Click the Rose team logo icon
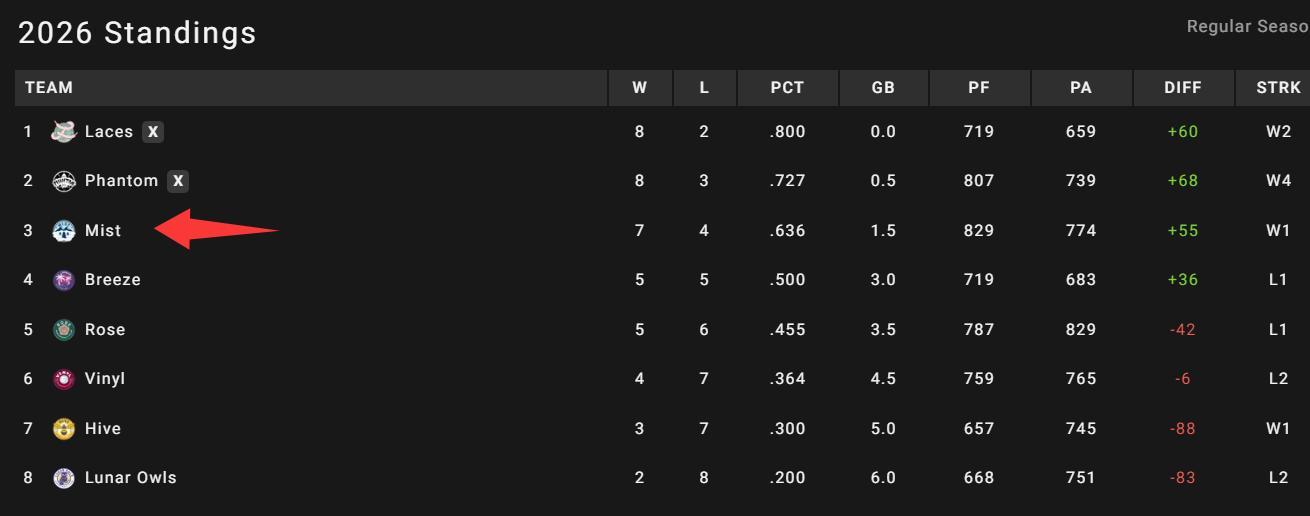Viewport: 1310px width, 516px height. pos(64,329)
